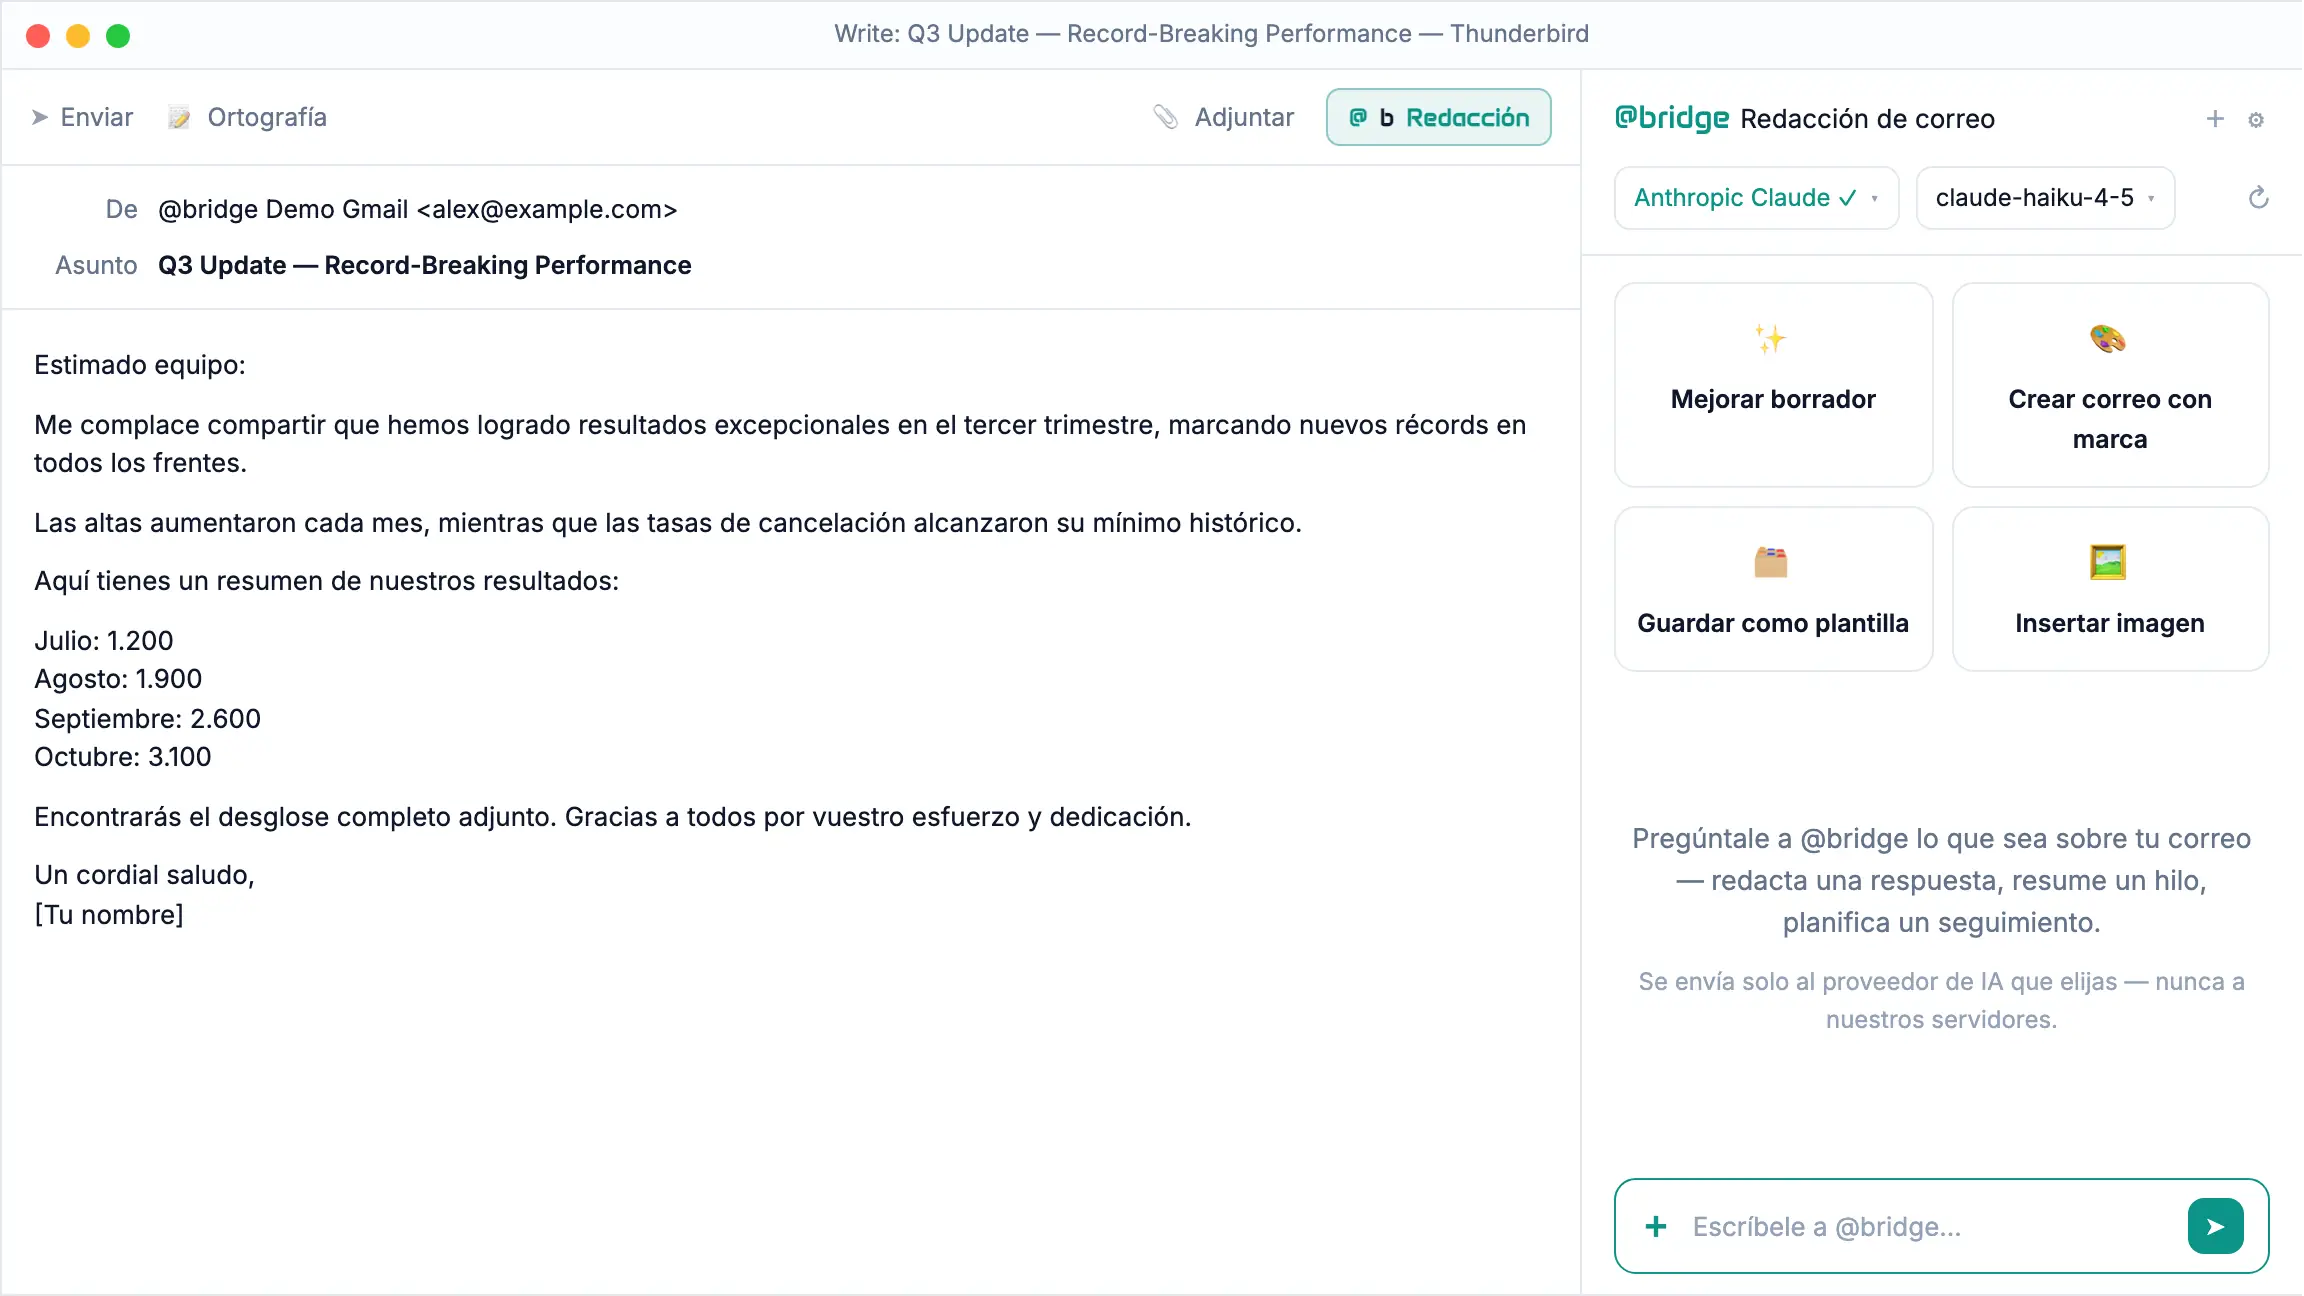
Task: Send the email with Enviar
Action: 82,117
